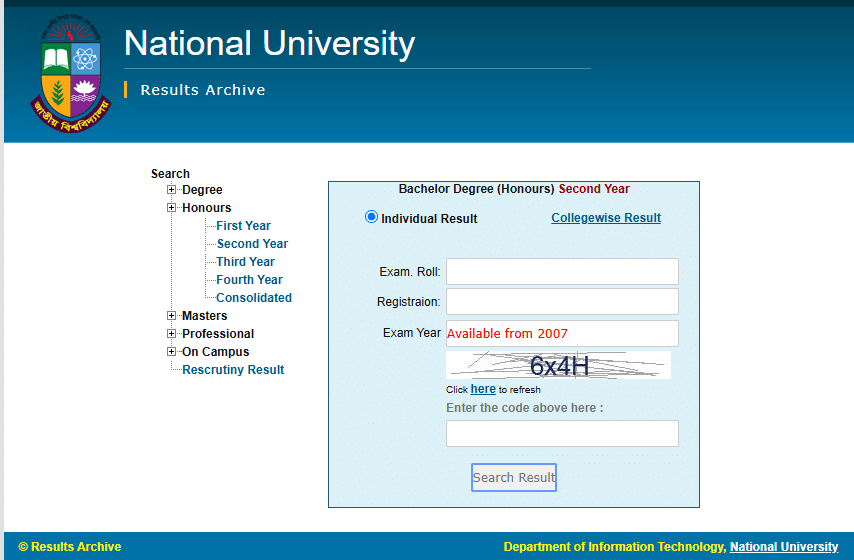
Task: Select the Individual Result radio button
Action: pyautogui.click(x=371, y=217)
